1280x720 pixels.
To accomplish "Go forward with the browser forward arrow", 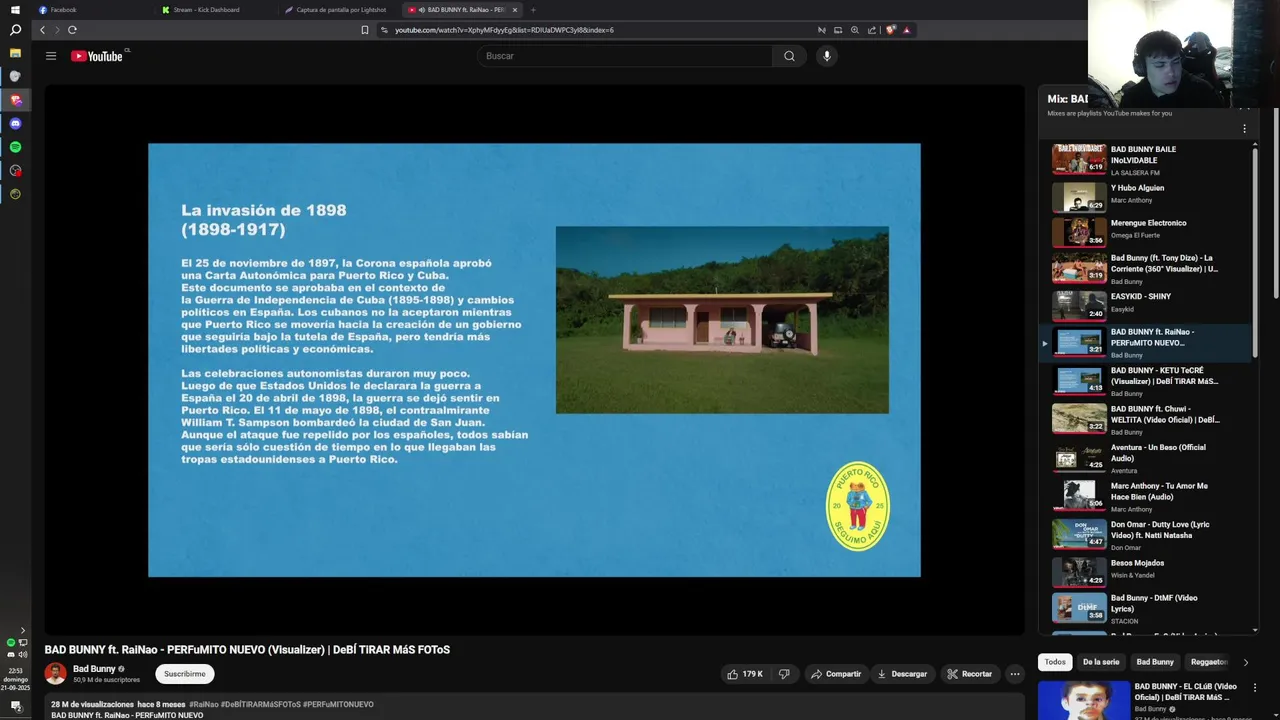I will pos(57,30).
